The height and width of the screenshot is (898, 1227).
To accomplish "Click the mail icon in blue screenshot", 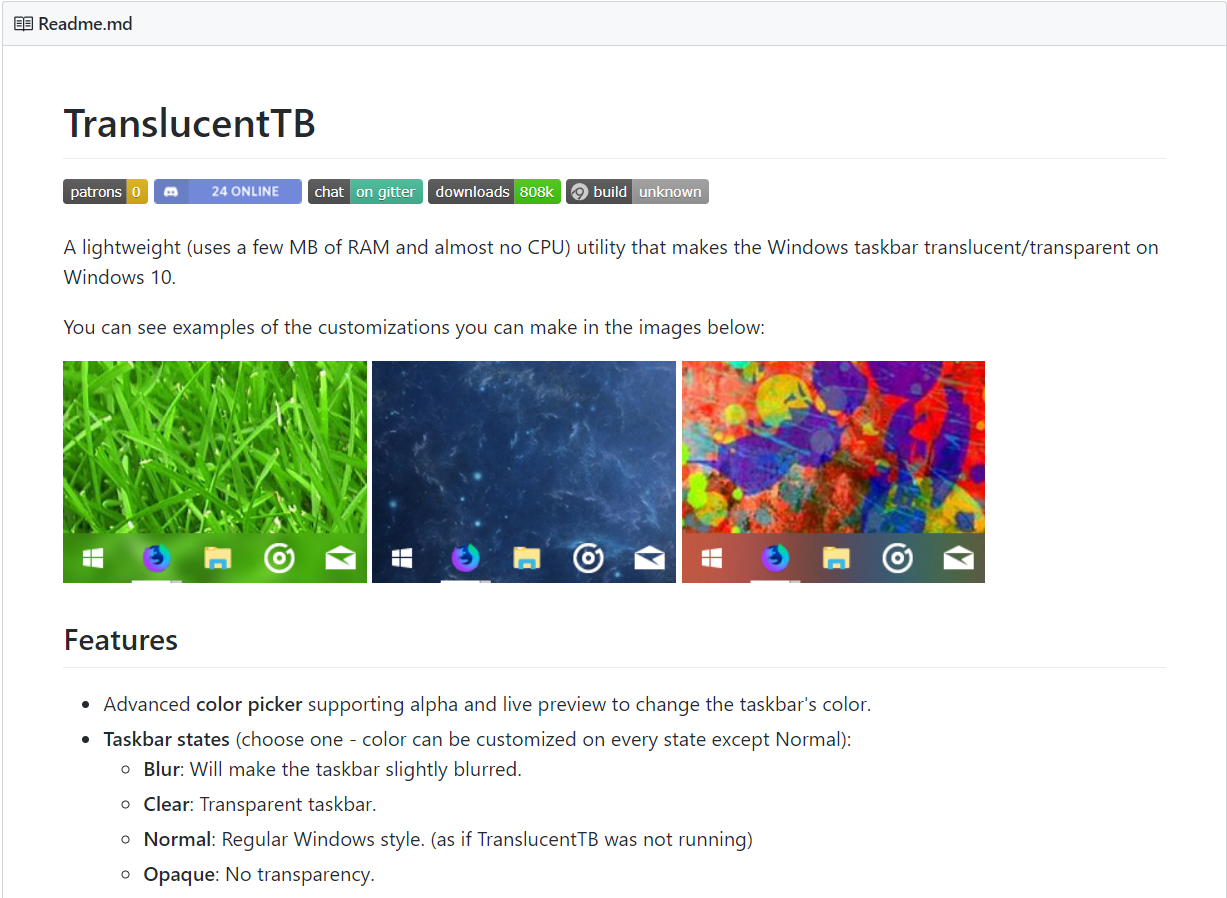I will tap(650, 558).
